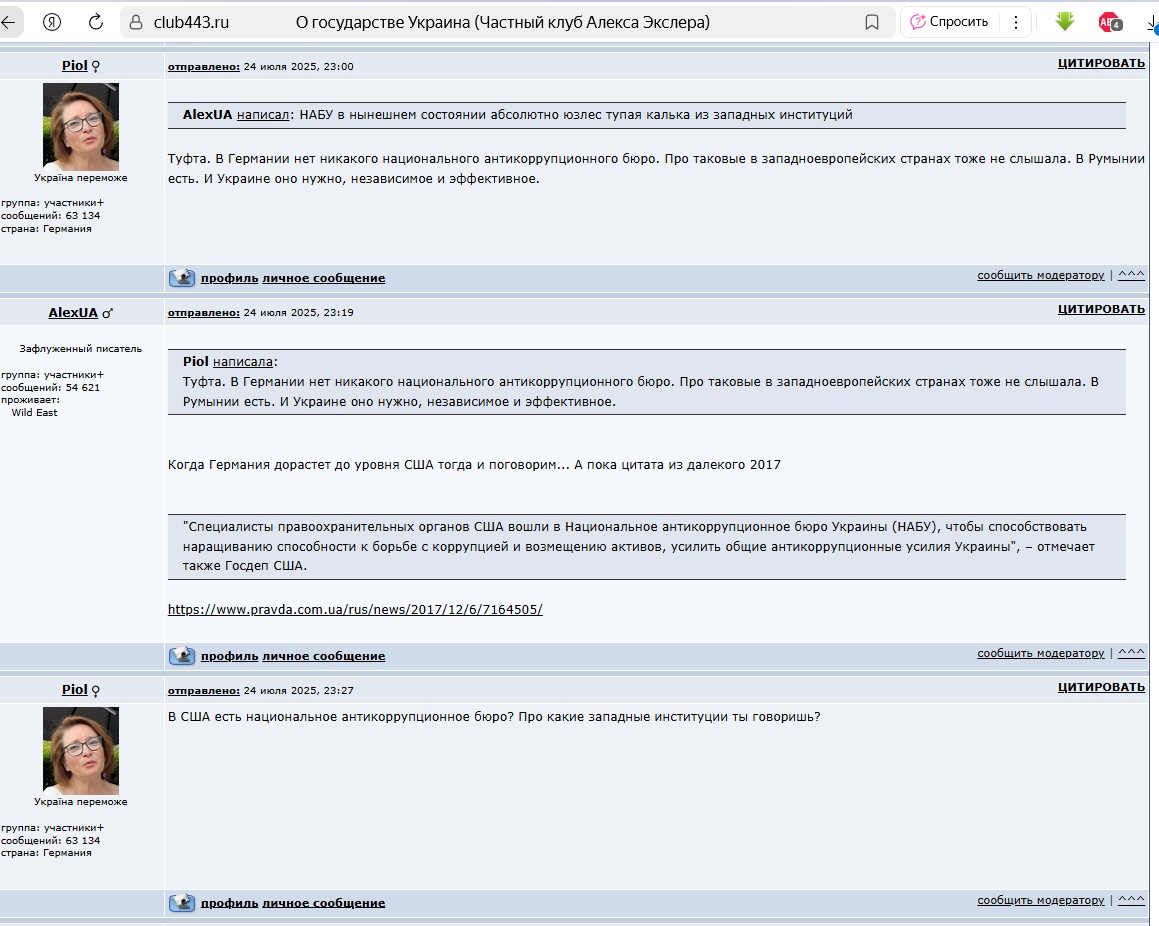
Task: Reload the page with the refresh icon
Action: click(x=95, y=22)
